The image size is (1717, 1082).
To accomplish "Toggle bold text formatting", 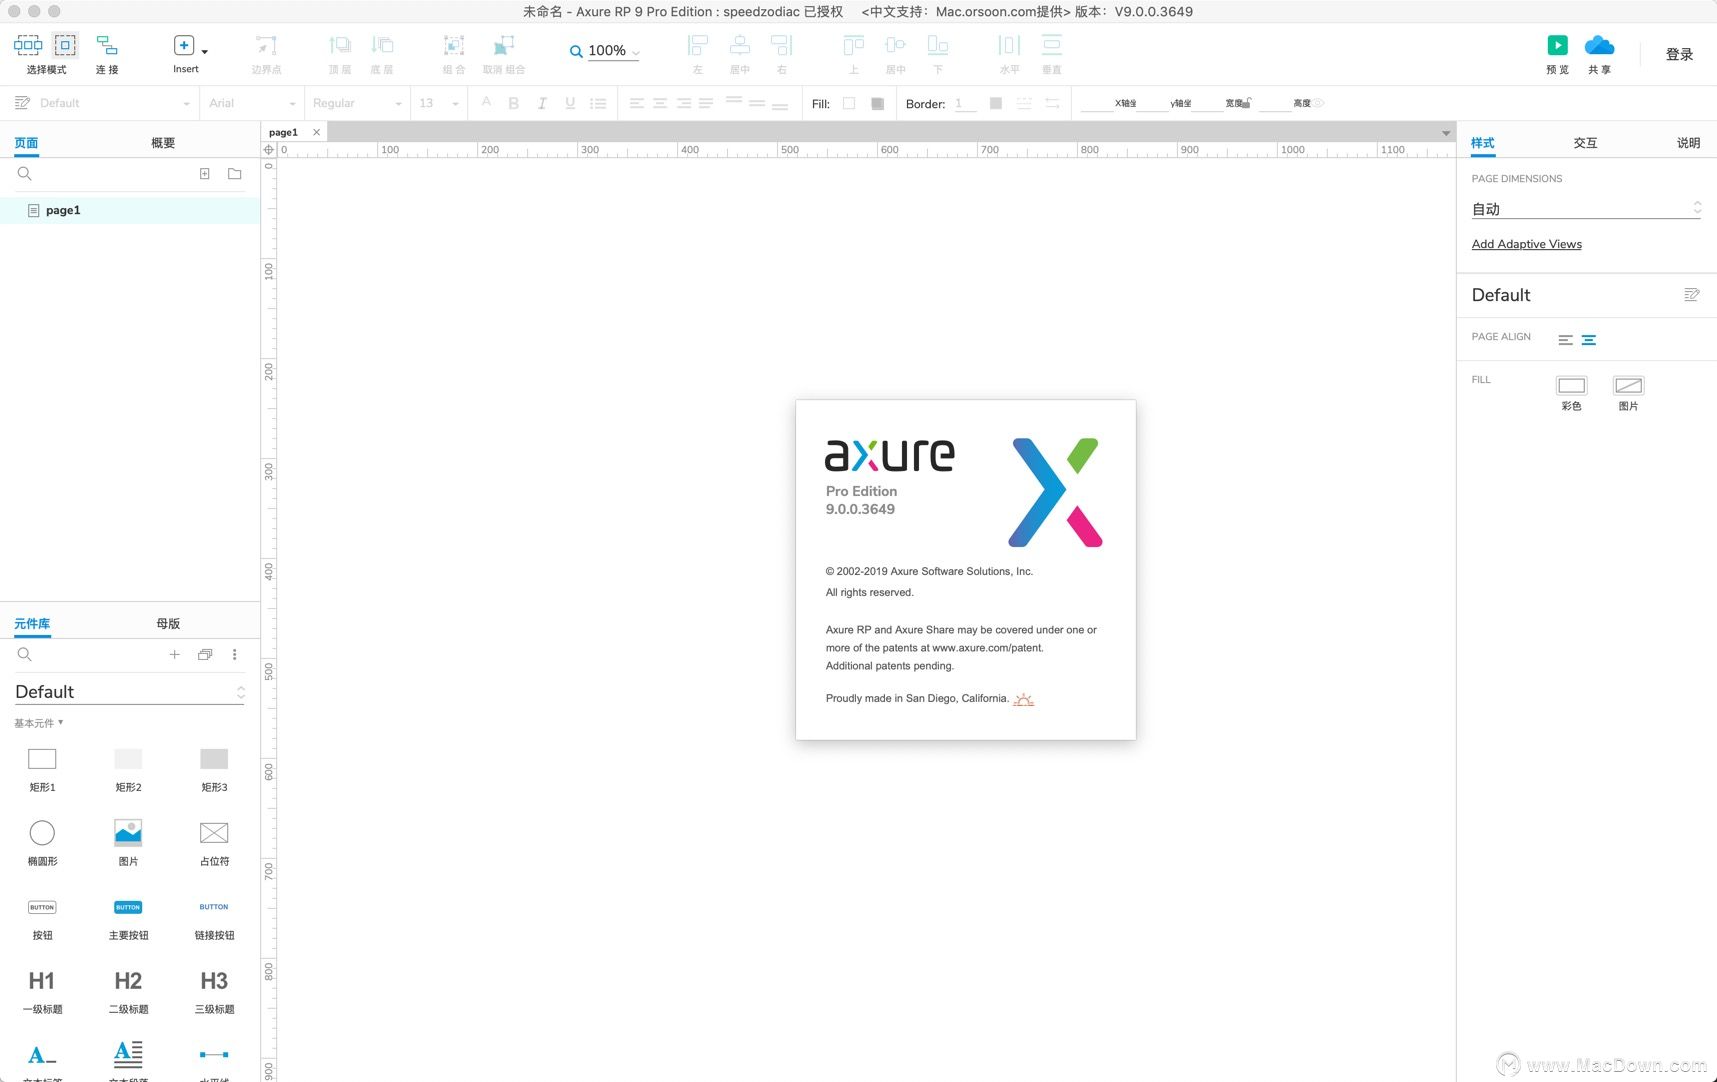I will point(514,103).
